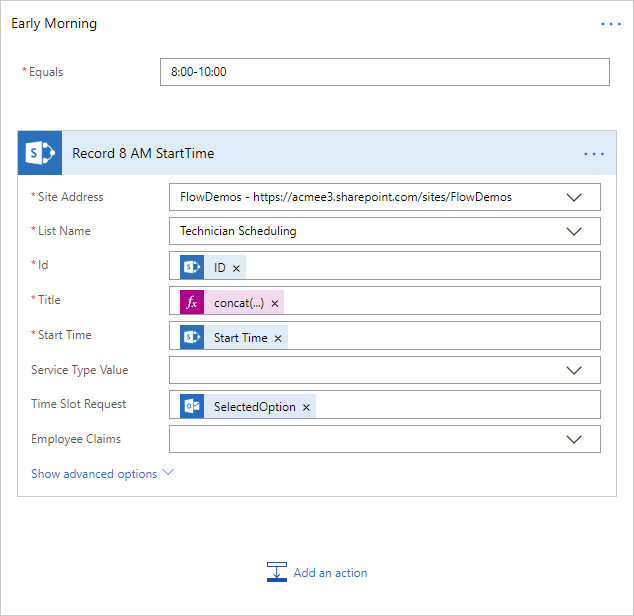Click the Service Type Value label
This screenshot has height=616, width=634.
(80, 370)
